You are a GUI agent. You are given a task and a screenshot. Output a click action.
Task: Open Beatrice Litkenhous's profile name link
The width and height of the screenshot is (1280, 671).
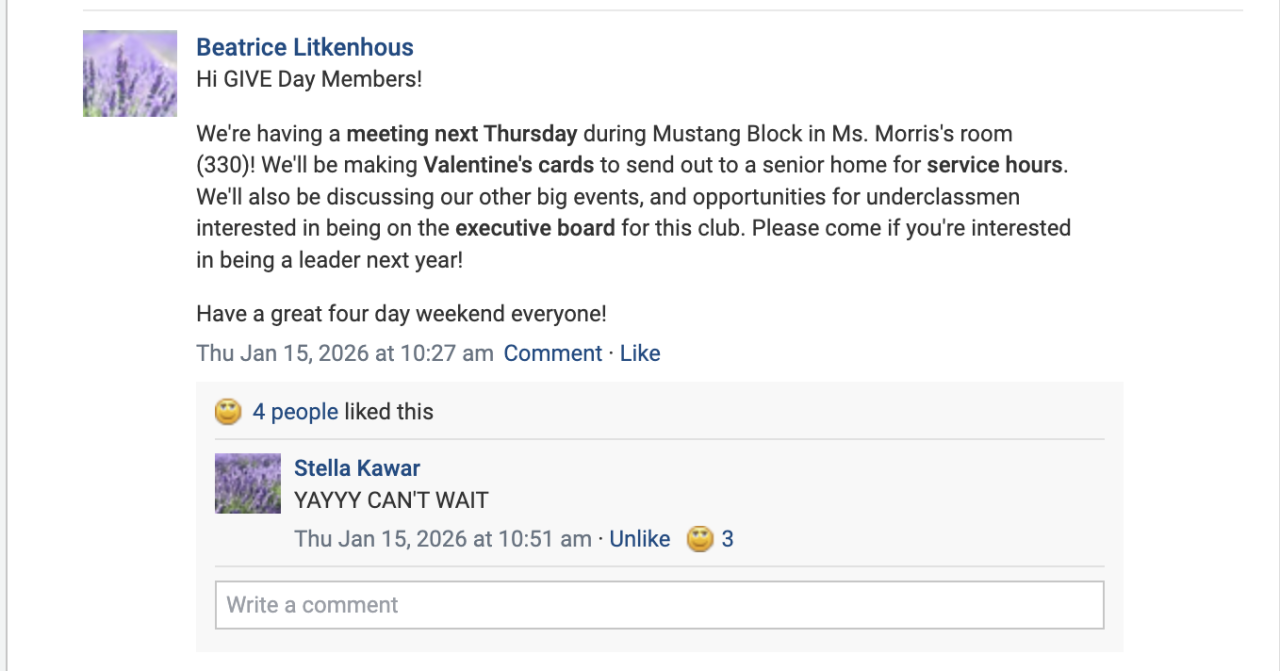304,47
